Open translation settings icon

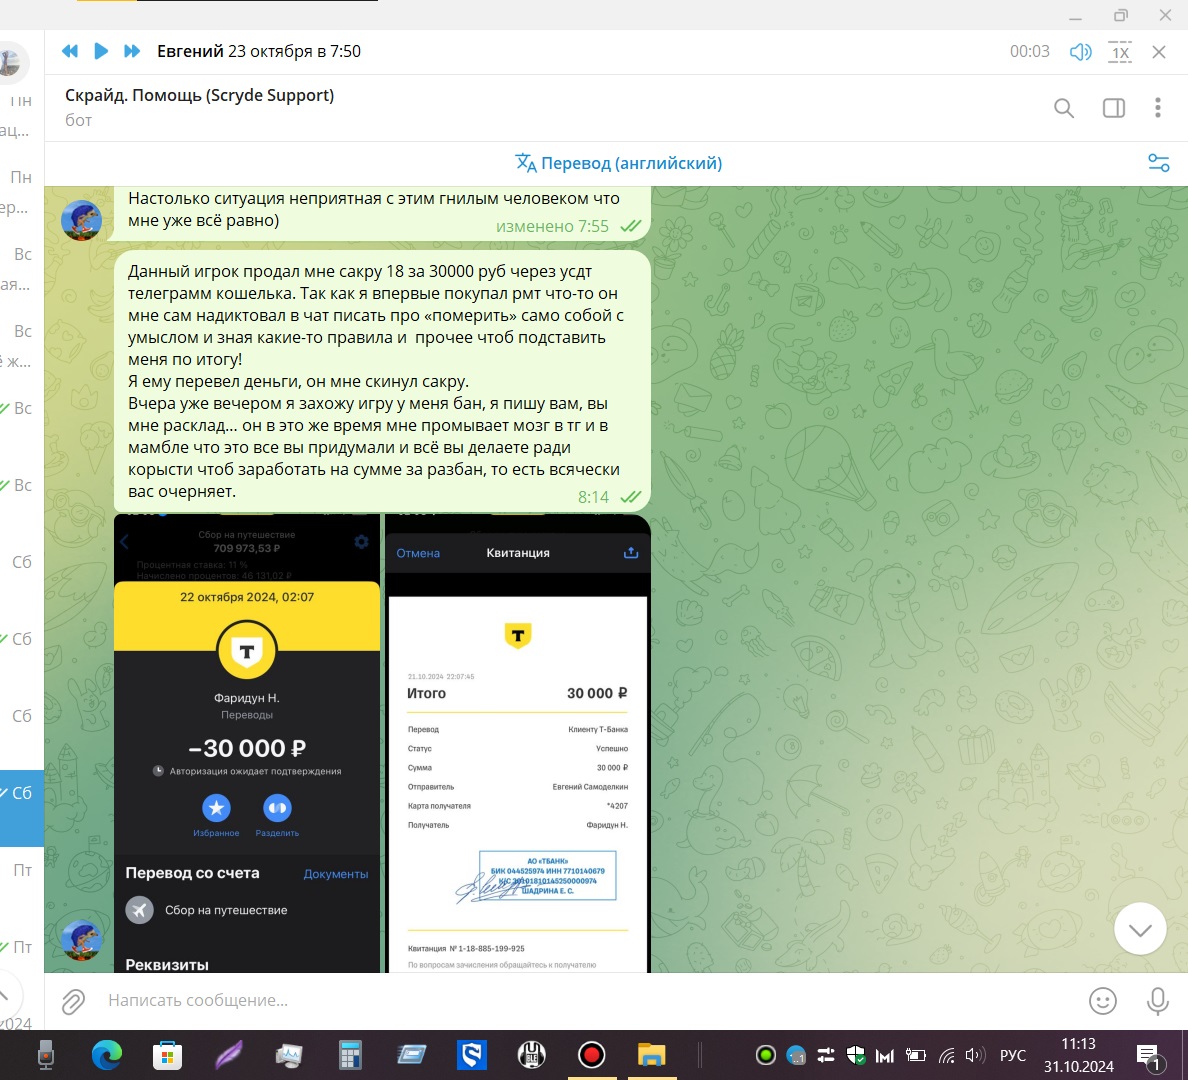click(1158, 163)
